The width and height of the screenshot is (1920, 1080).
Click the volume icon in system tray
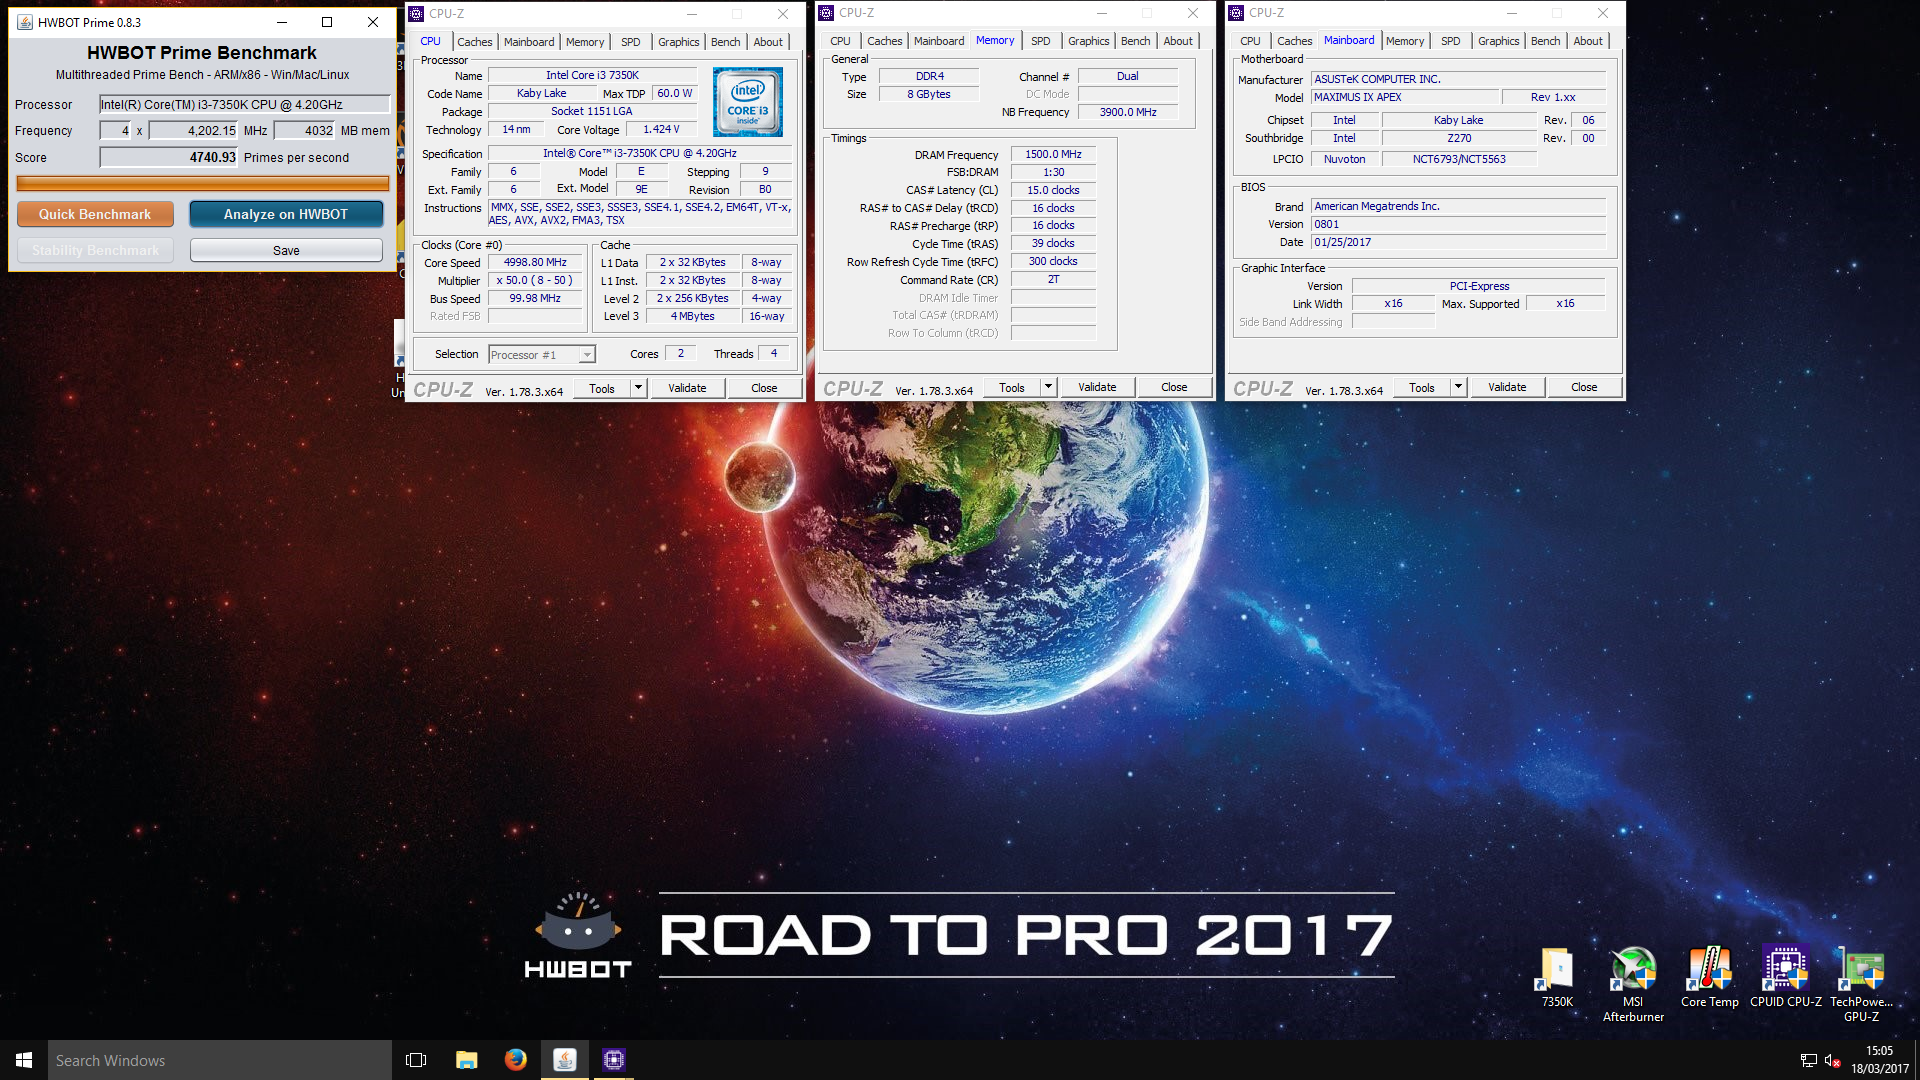1833,1061
